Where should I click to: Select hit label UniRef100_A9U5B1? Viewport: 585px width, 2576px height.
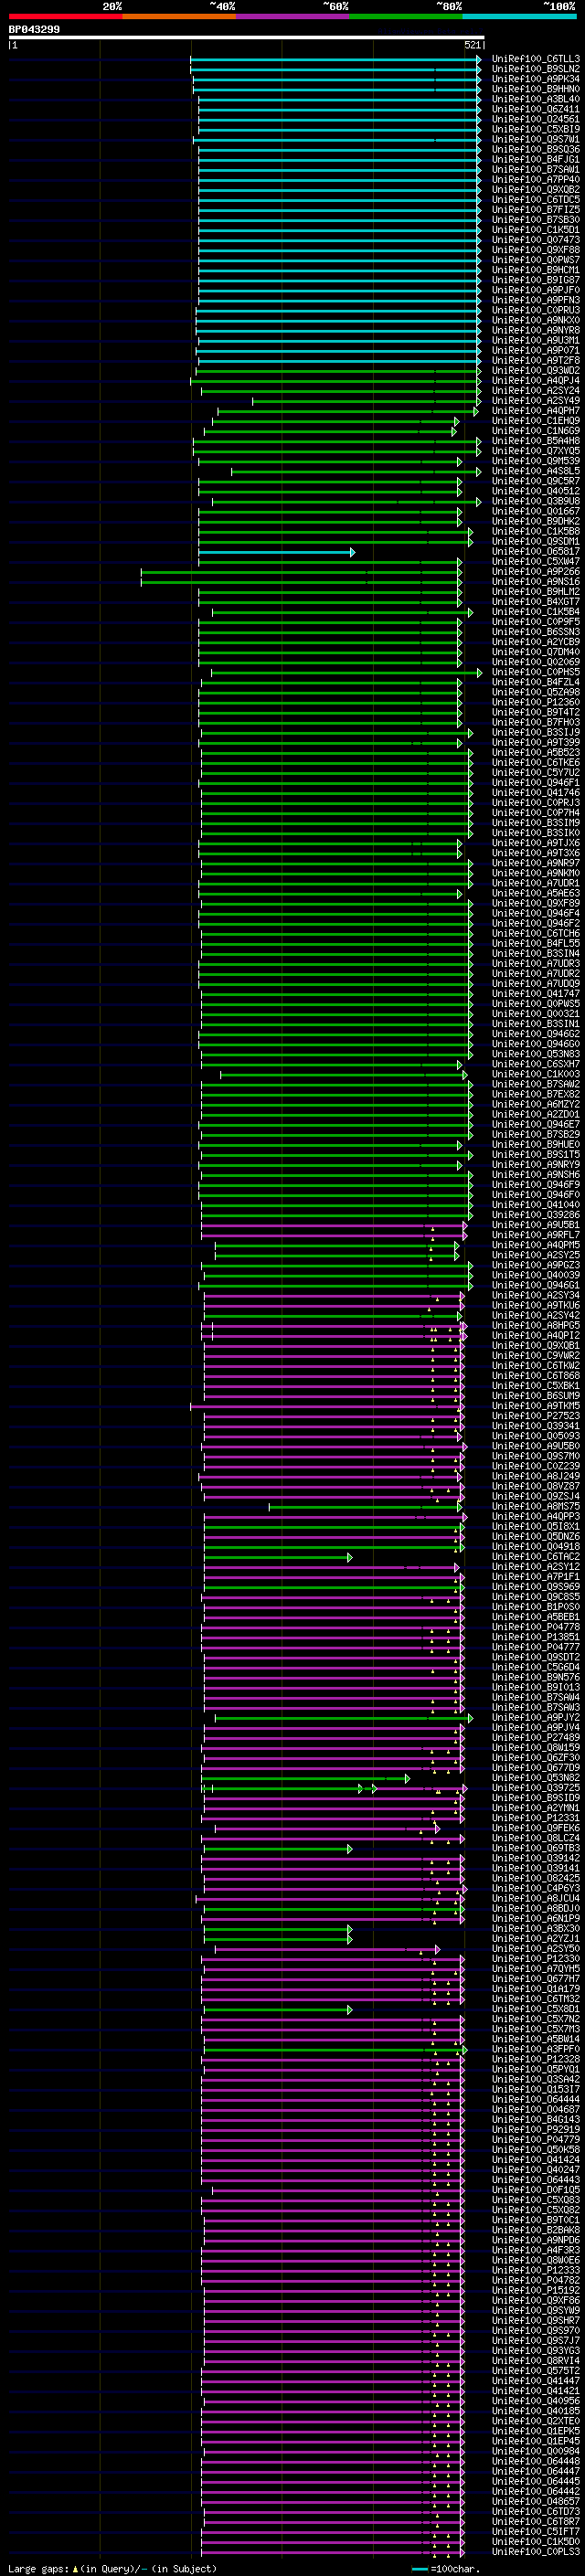[535, 1225]
